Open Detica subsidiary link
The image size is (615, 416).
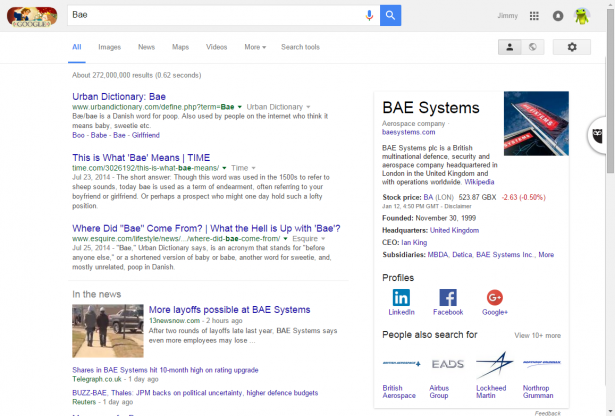(x=462, y=255)
